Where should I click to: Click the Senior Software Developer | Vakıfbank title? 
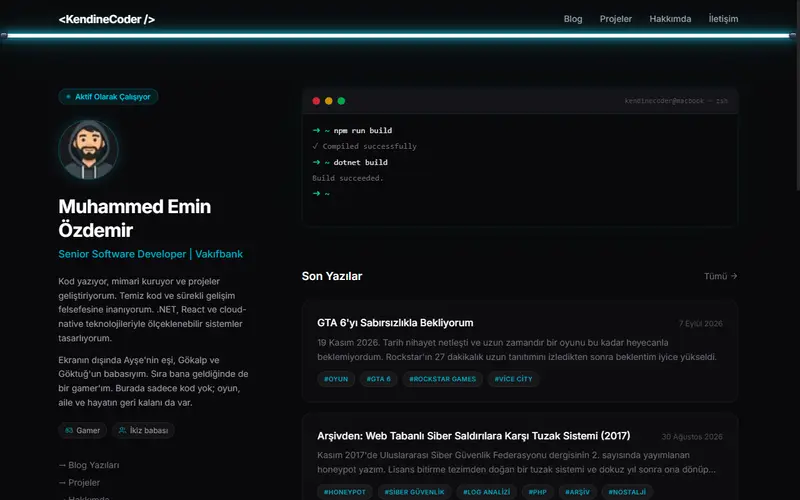coord(151,254)
